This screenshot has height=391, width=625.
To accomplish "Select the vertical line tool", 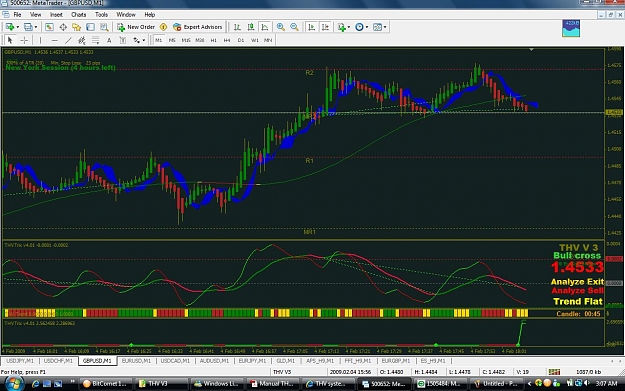I will [x=40, y=40].
